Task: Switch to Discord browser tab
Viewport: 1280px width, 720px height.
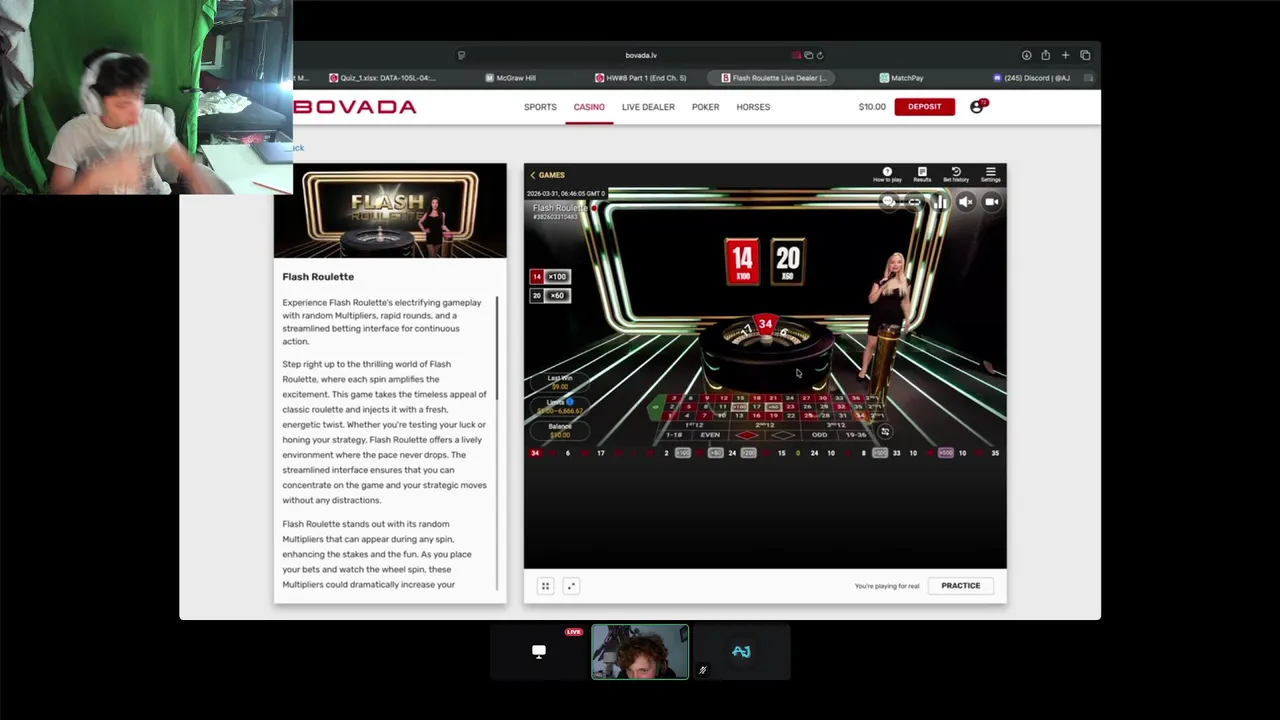Action: coord(1032,78)
